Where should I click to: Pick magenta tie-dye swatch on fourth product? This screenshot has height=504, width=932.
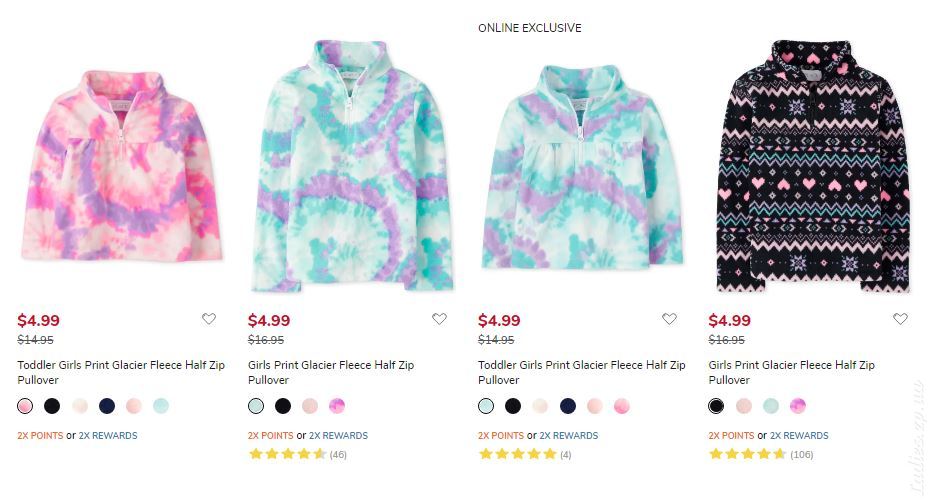point(798,406)
